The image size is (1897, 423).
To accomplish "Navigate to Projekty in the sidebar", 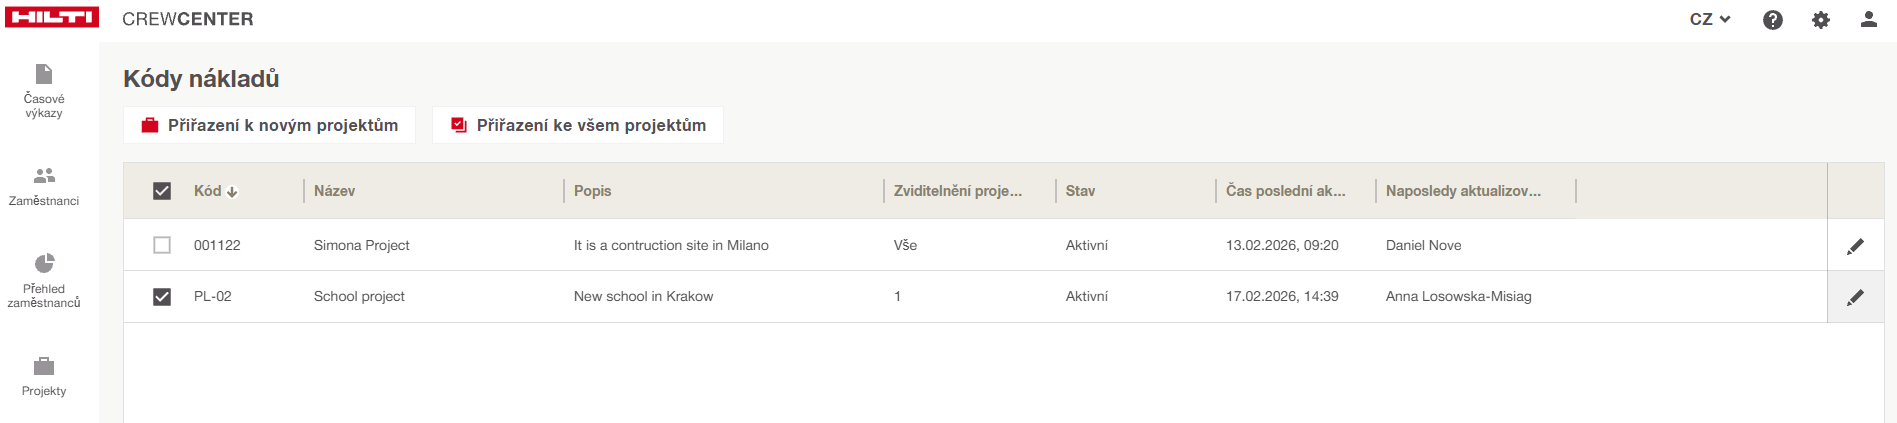I will [x=44, y=377].
